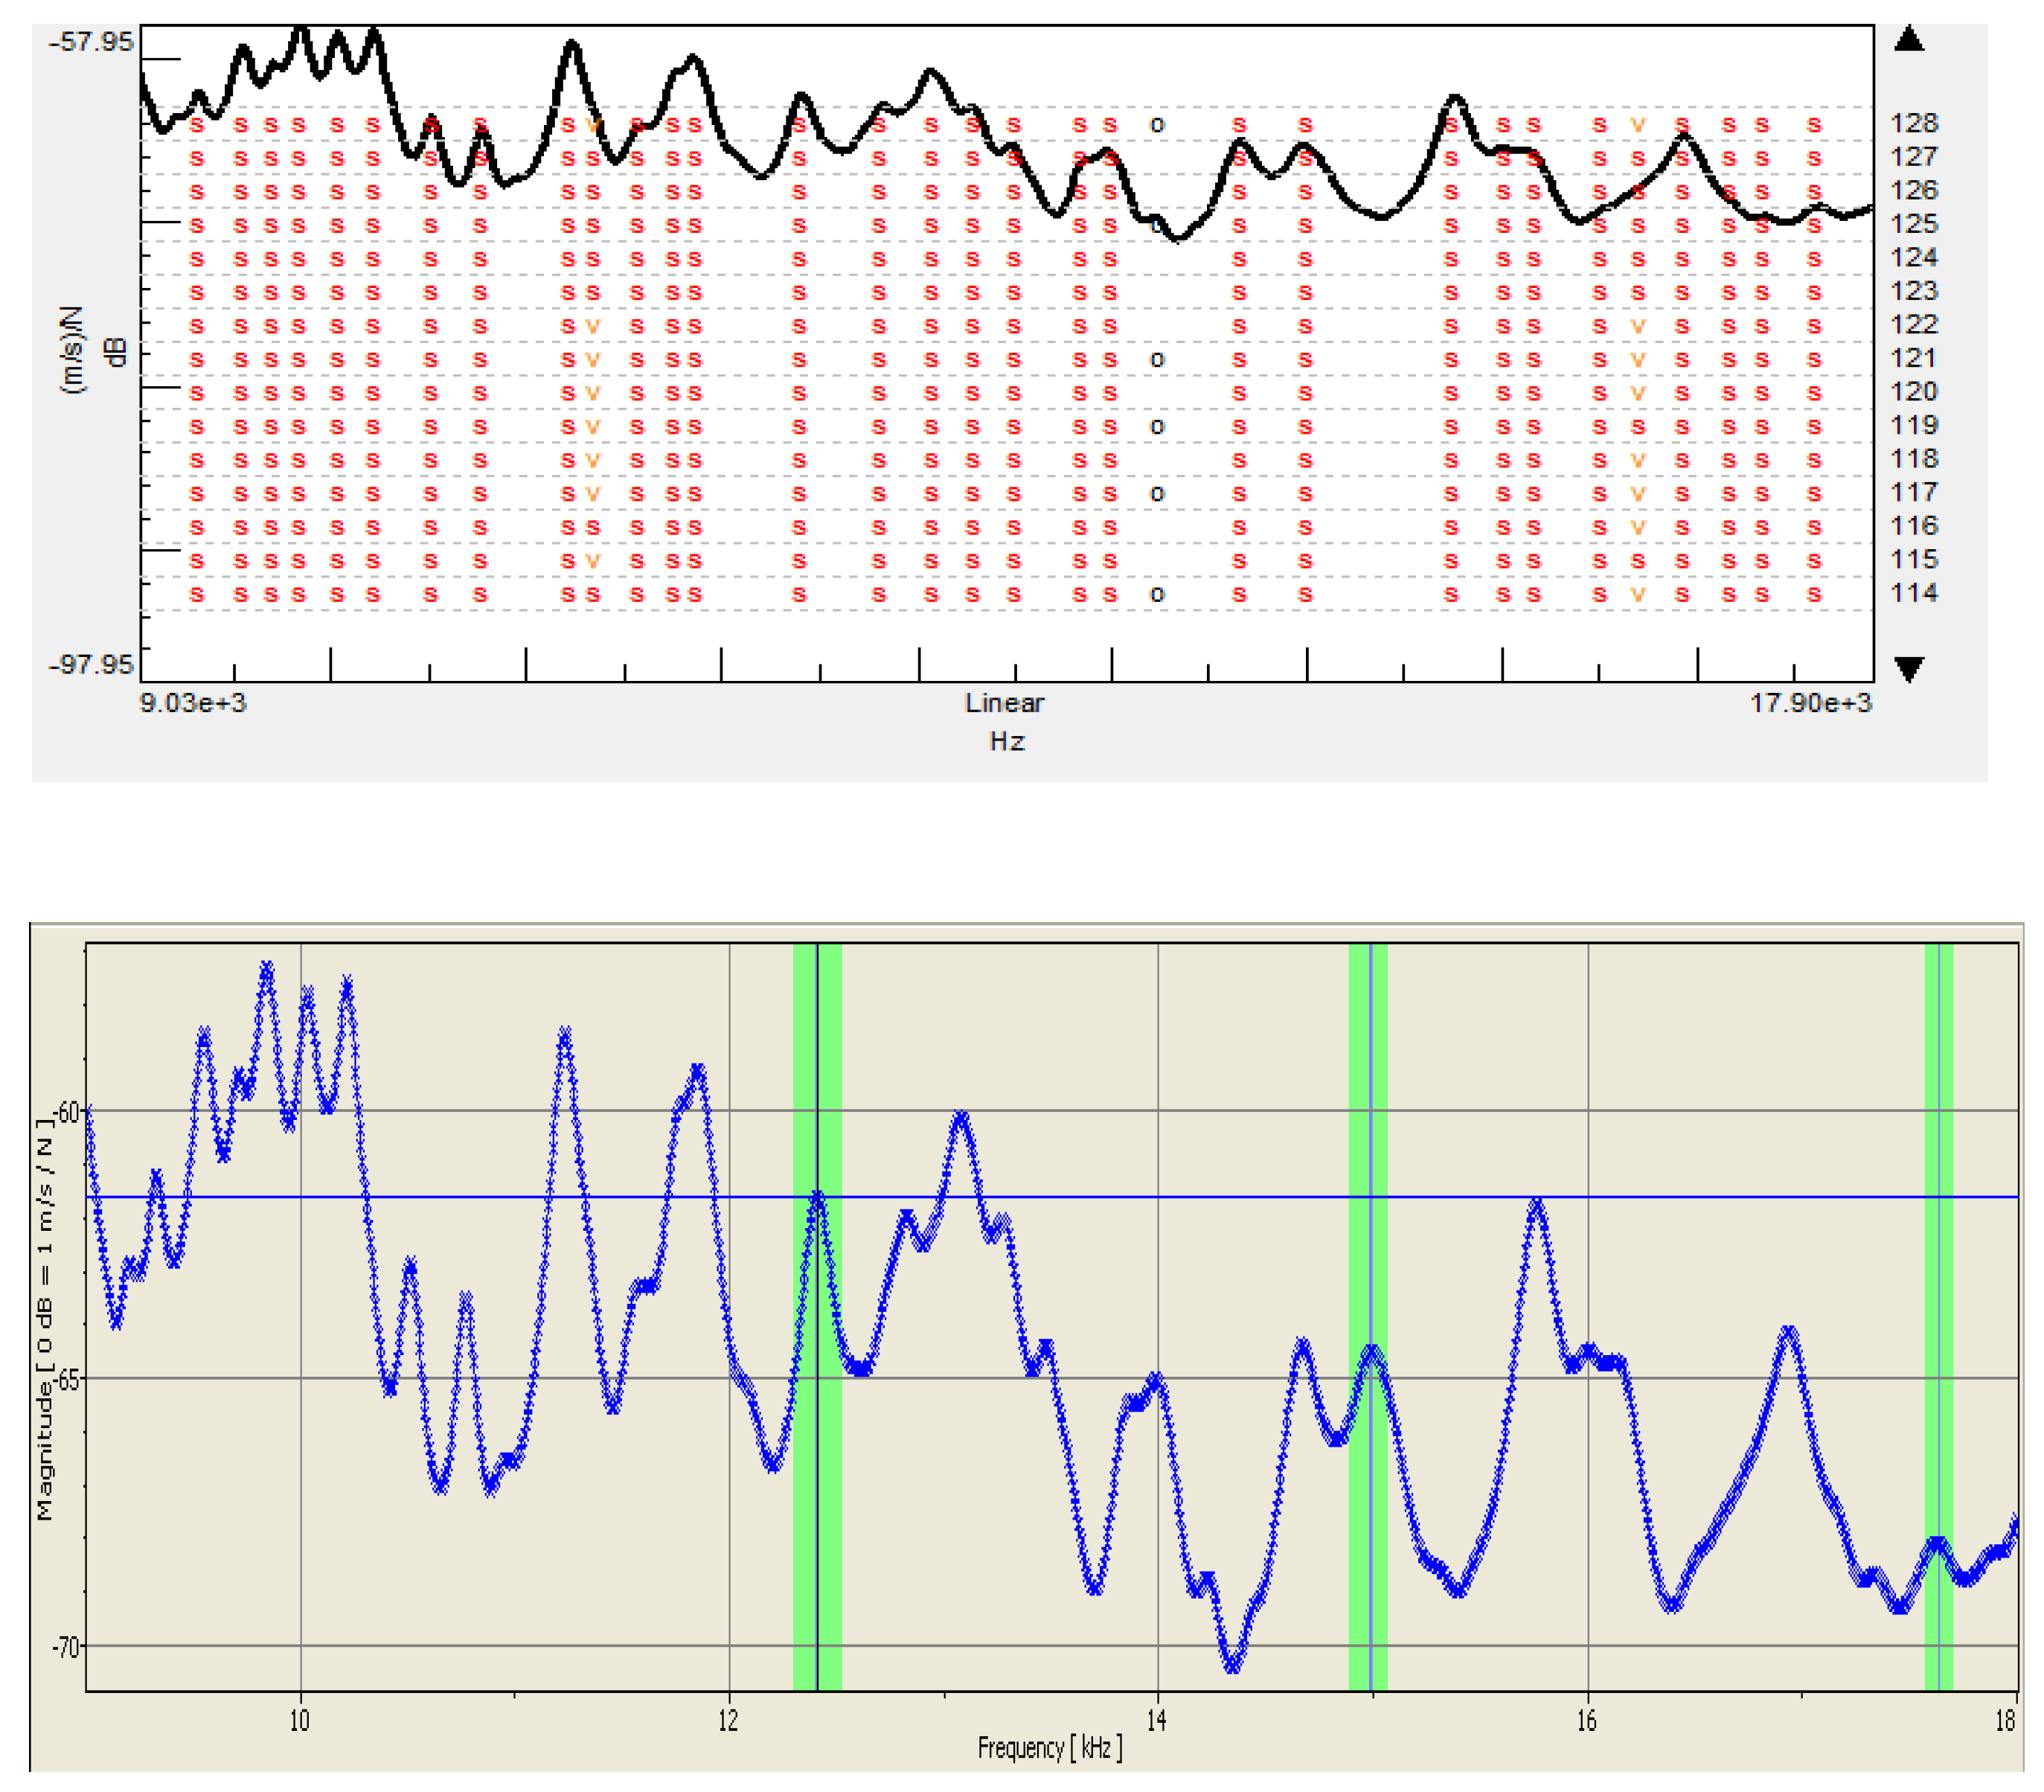Click the black 'o' pole at order 114
The height and width of the screenshot is (1792, 2044).
1157,594
